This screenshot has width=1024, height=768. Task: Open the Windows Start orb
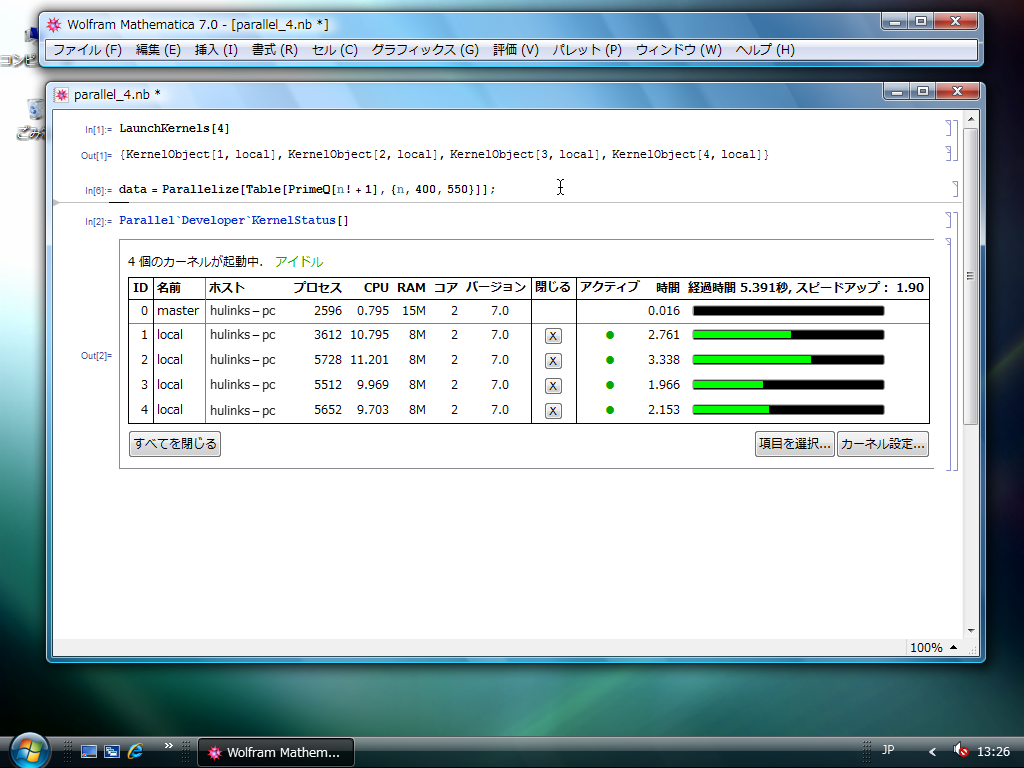[x=29, y=750]
